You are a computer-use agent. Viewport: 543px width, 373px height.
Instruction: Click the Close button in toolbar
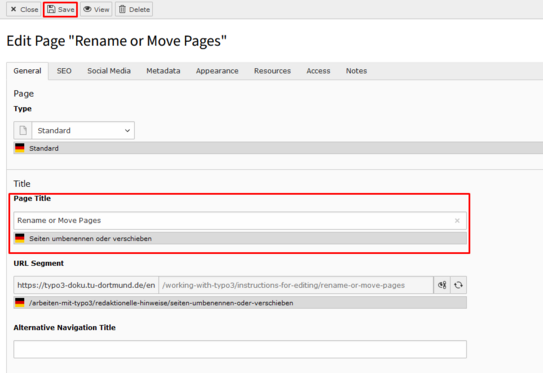coord(24,9)
